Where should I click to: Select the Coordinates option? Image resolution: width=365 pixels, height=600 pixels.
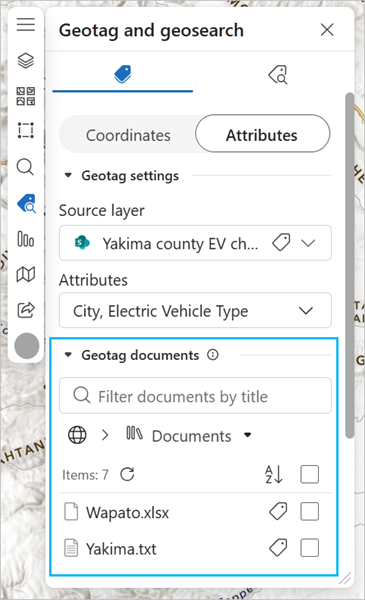pos(128,135)
